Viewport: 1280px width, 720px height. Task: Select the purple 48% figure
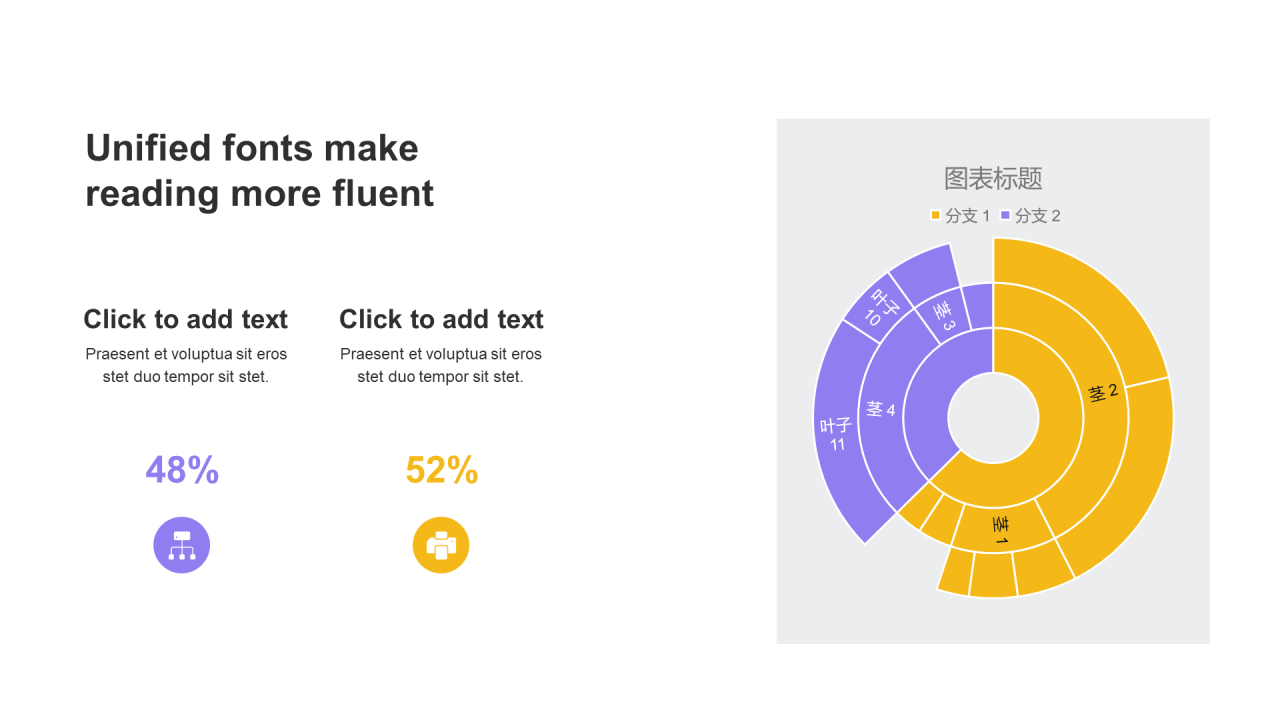[182, 470]
